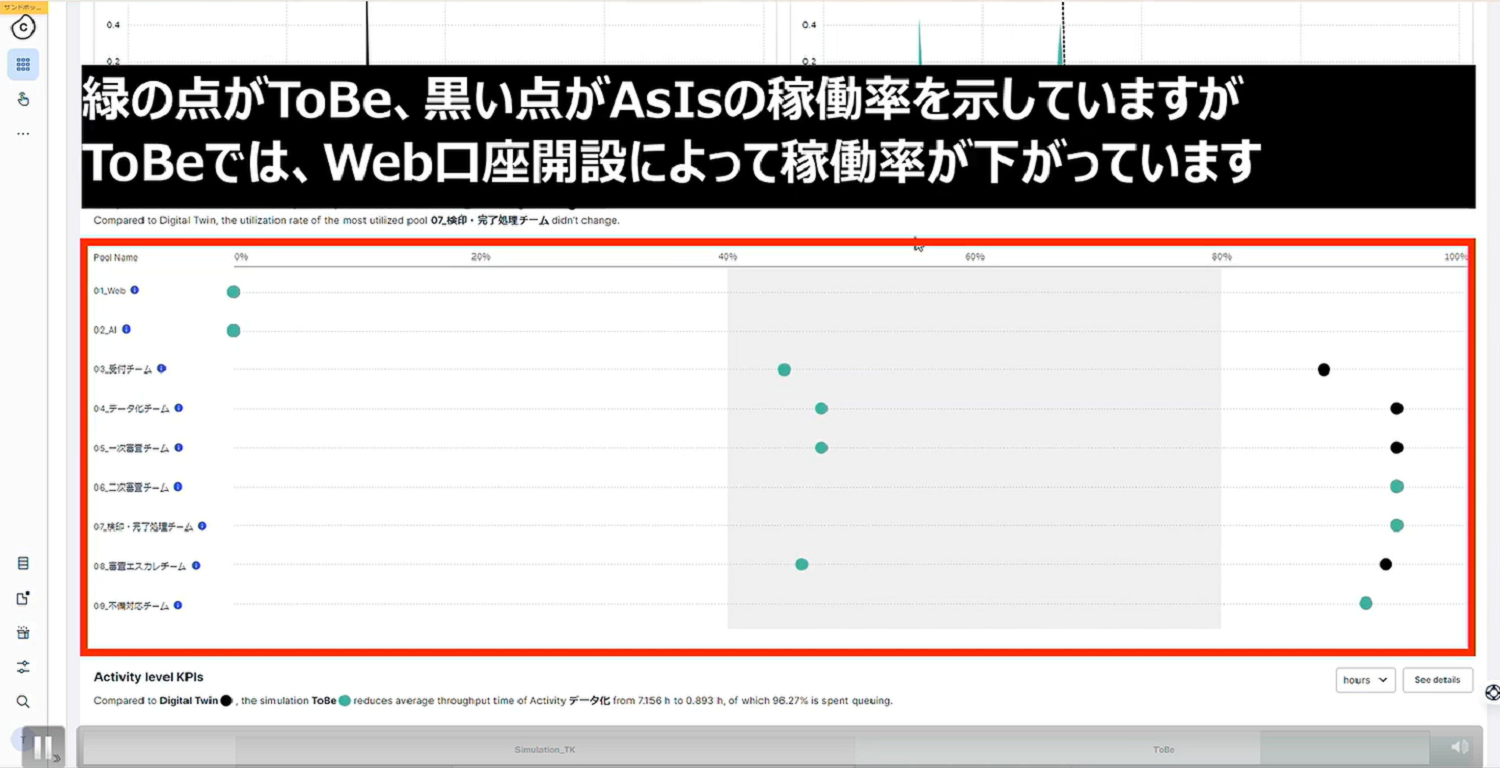The image size is (1500, 768).
Task: Click the Celonis logo icon
Action: [23, 28]
